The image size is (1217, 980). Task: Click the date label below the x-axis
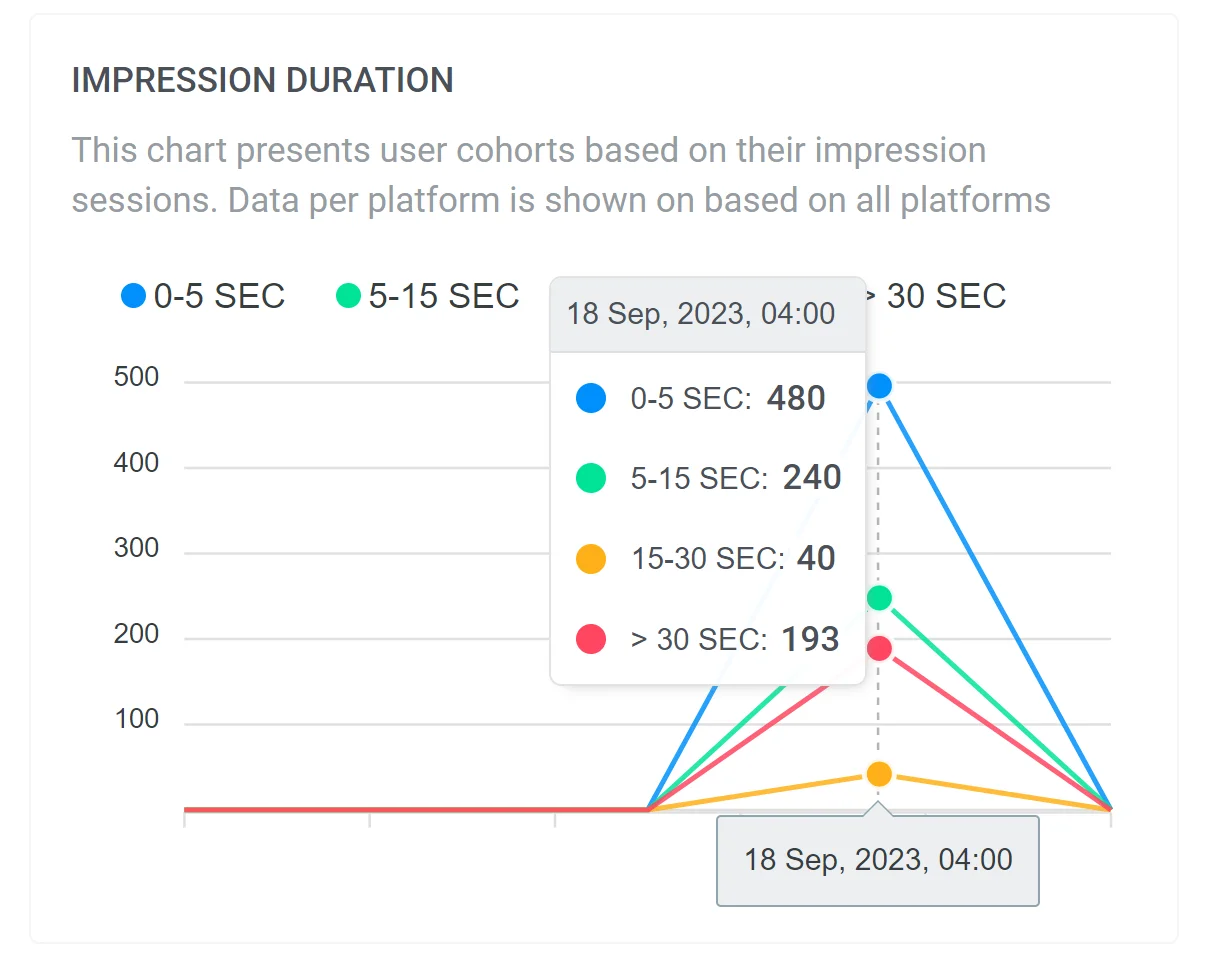878,860
